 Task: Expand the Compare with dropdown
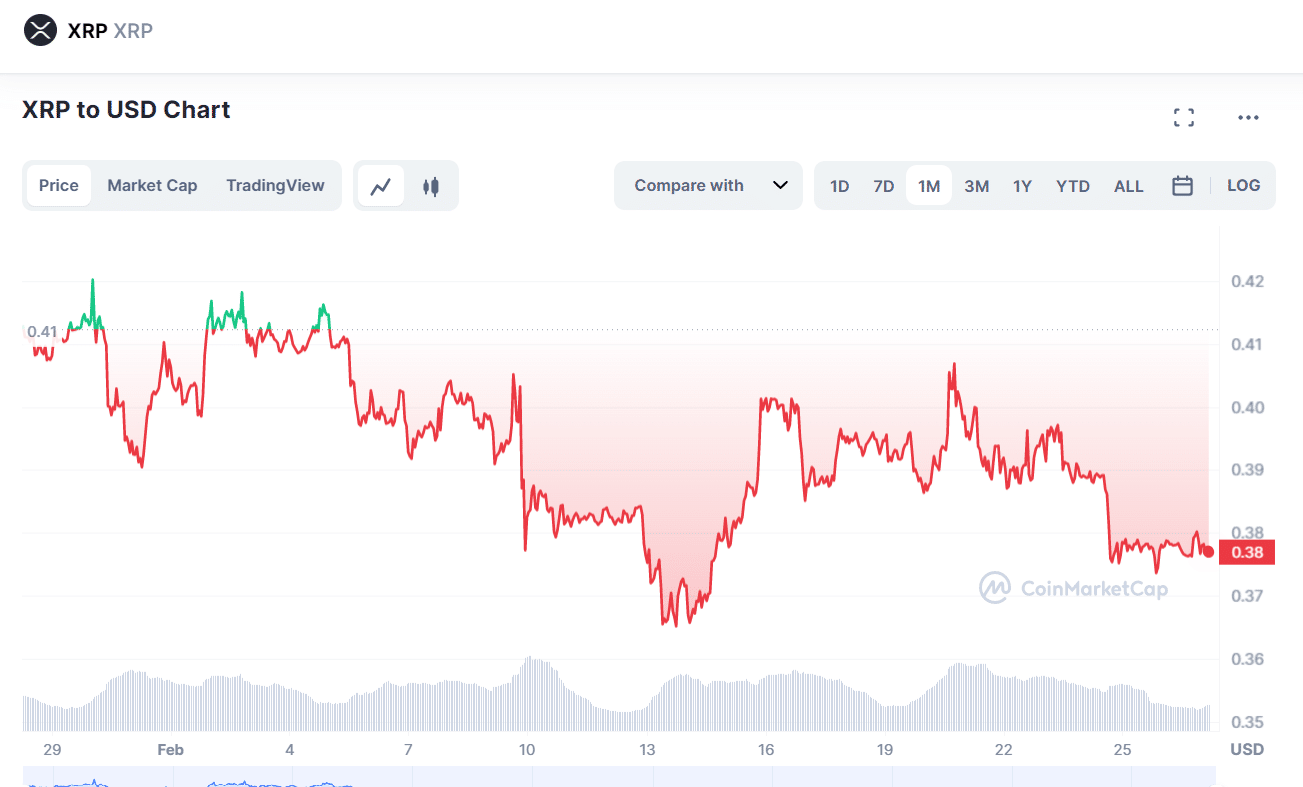point(708,186)
